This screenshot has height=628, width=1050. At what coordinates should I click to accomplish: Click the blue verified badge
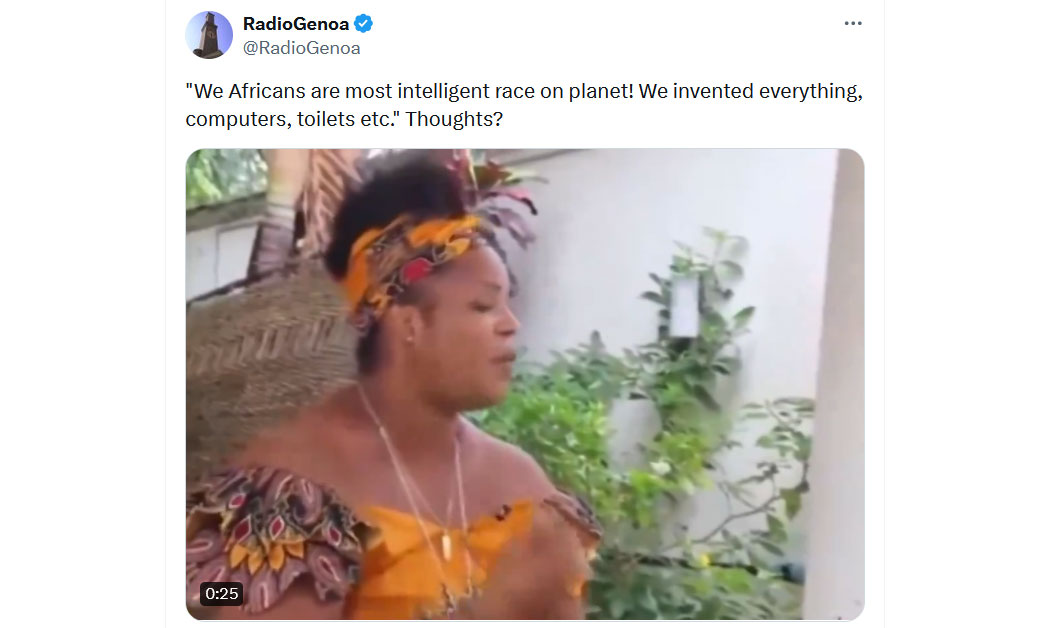[x=364, y=23]
